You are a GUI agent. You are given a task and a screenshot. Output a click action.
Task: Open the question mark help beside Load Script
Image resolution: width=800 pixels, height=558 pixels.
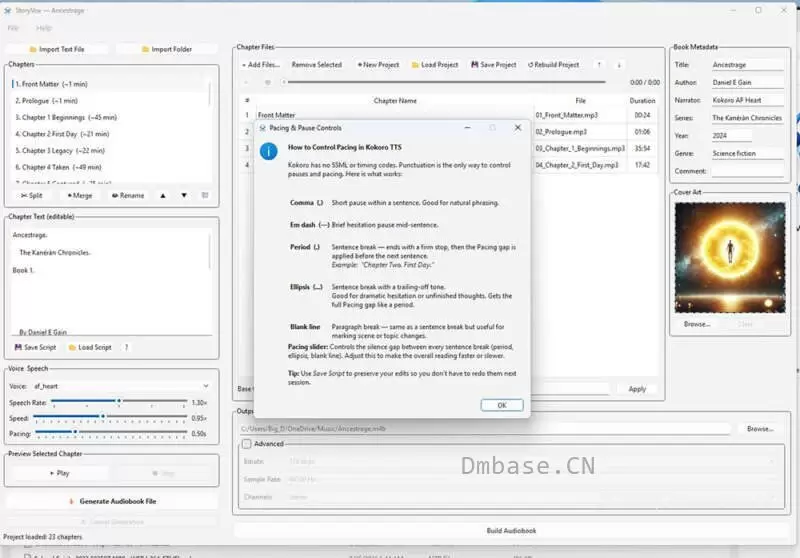click(x=127, y=347)
